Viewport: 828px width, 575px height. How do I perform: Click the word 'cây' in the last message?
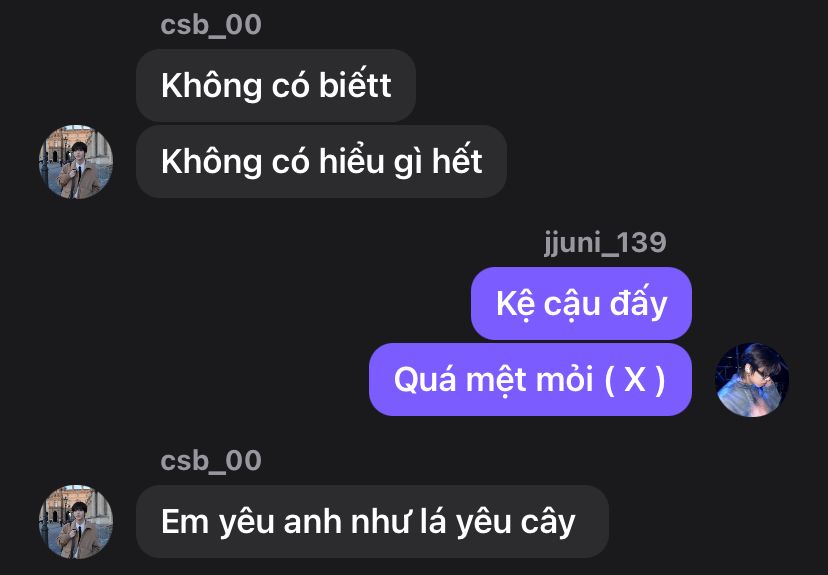click(x=548, y=522)
